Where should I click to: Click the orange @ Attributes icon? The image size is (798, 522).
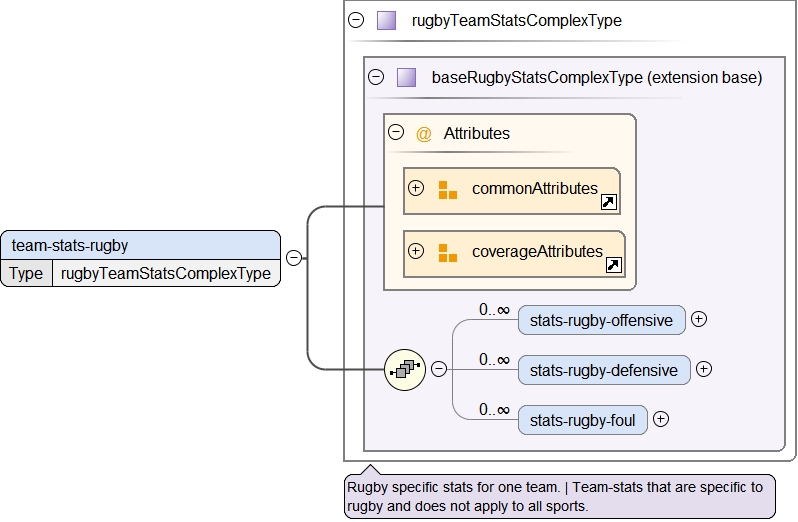tap(423, 133)
